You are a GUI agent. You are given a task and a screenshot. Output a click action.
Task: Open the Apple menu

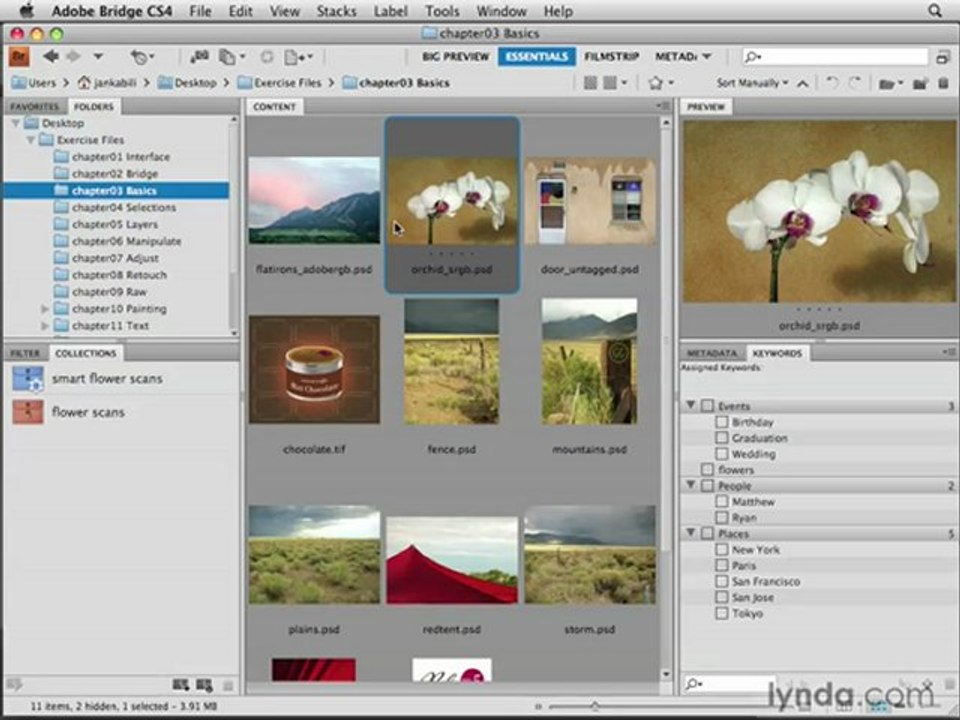point(28,10)
